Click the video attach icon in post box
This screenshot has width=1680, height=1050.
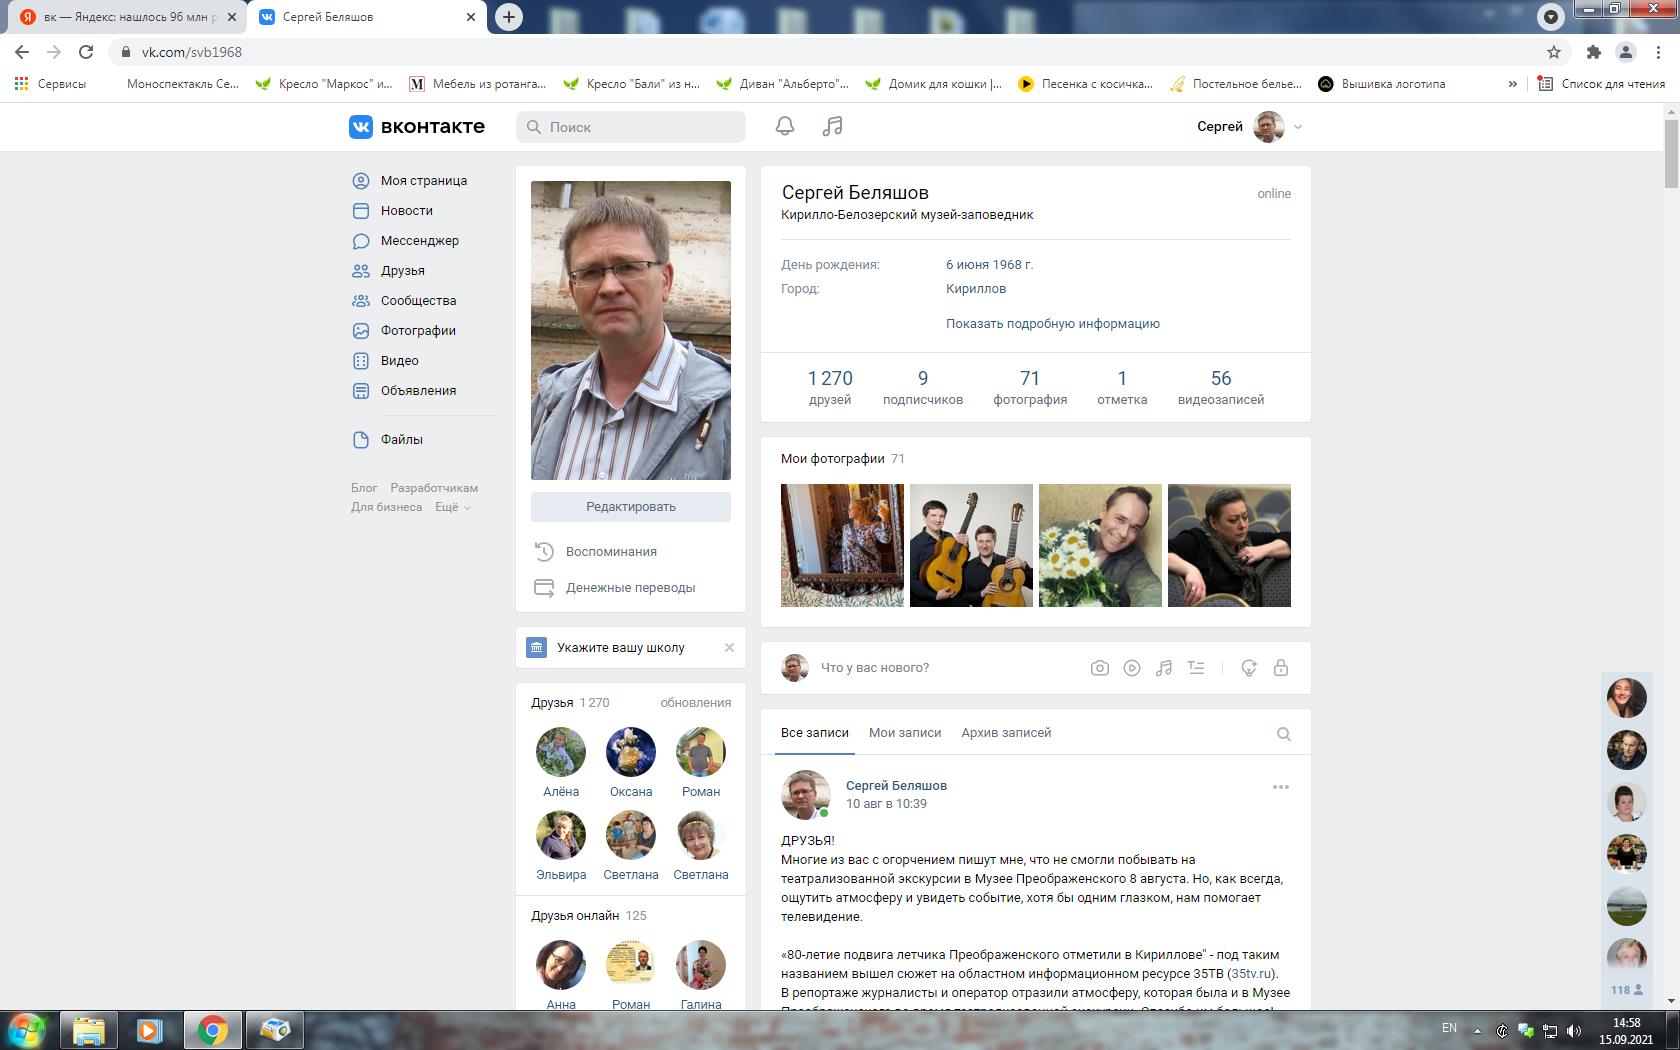[1131, 668]
